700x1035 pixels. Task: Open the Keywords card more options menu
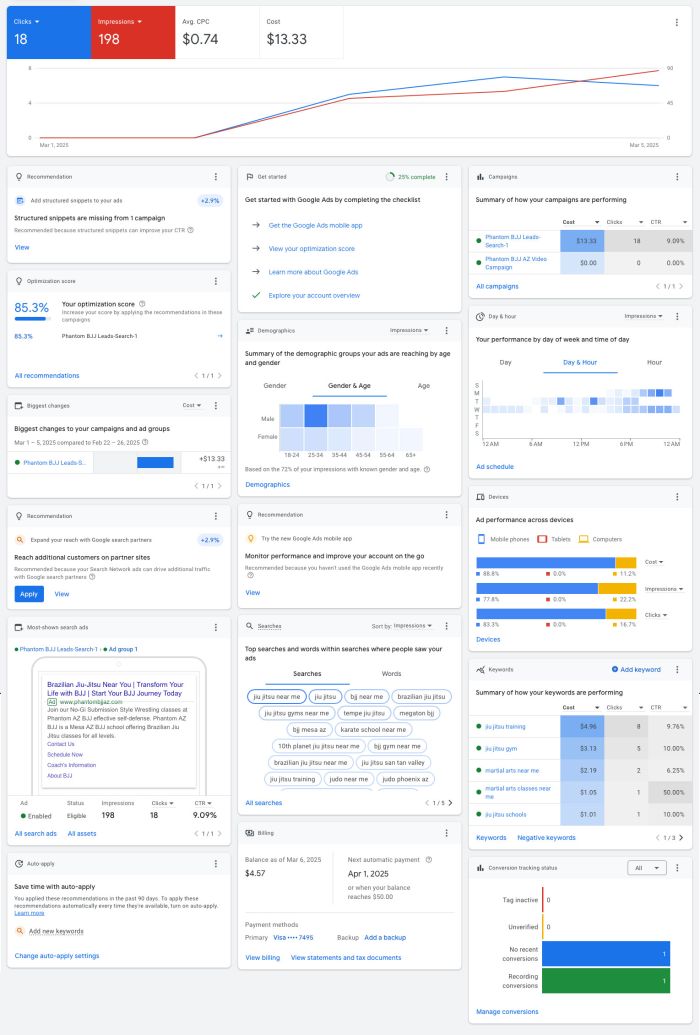click(x=677, y=669)
